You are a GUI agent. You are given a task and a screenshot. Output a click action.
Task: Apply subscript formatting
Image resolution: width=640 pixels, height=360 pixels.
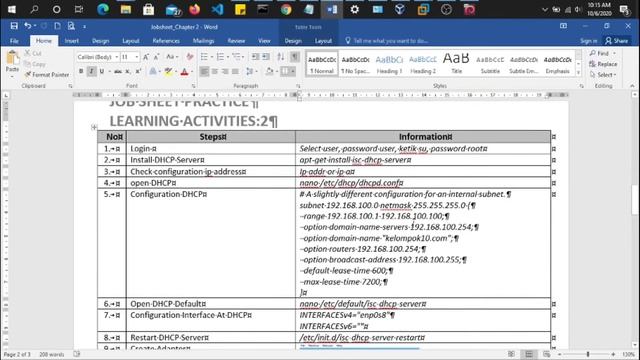point(128,71)
